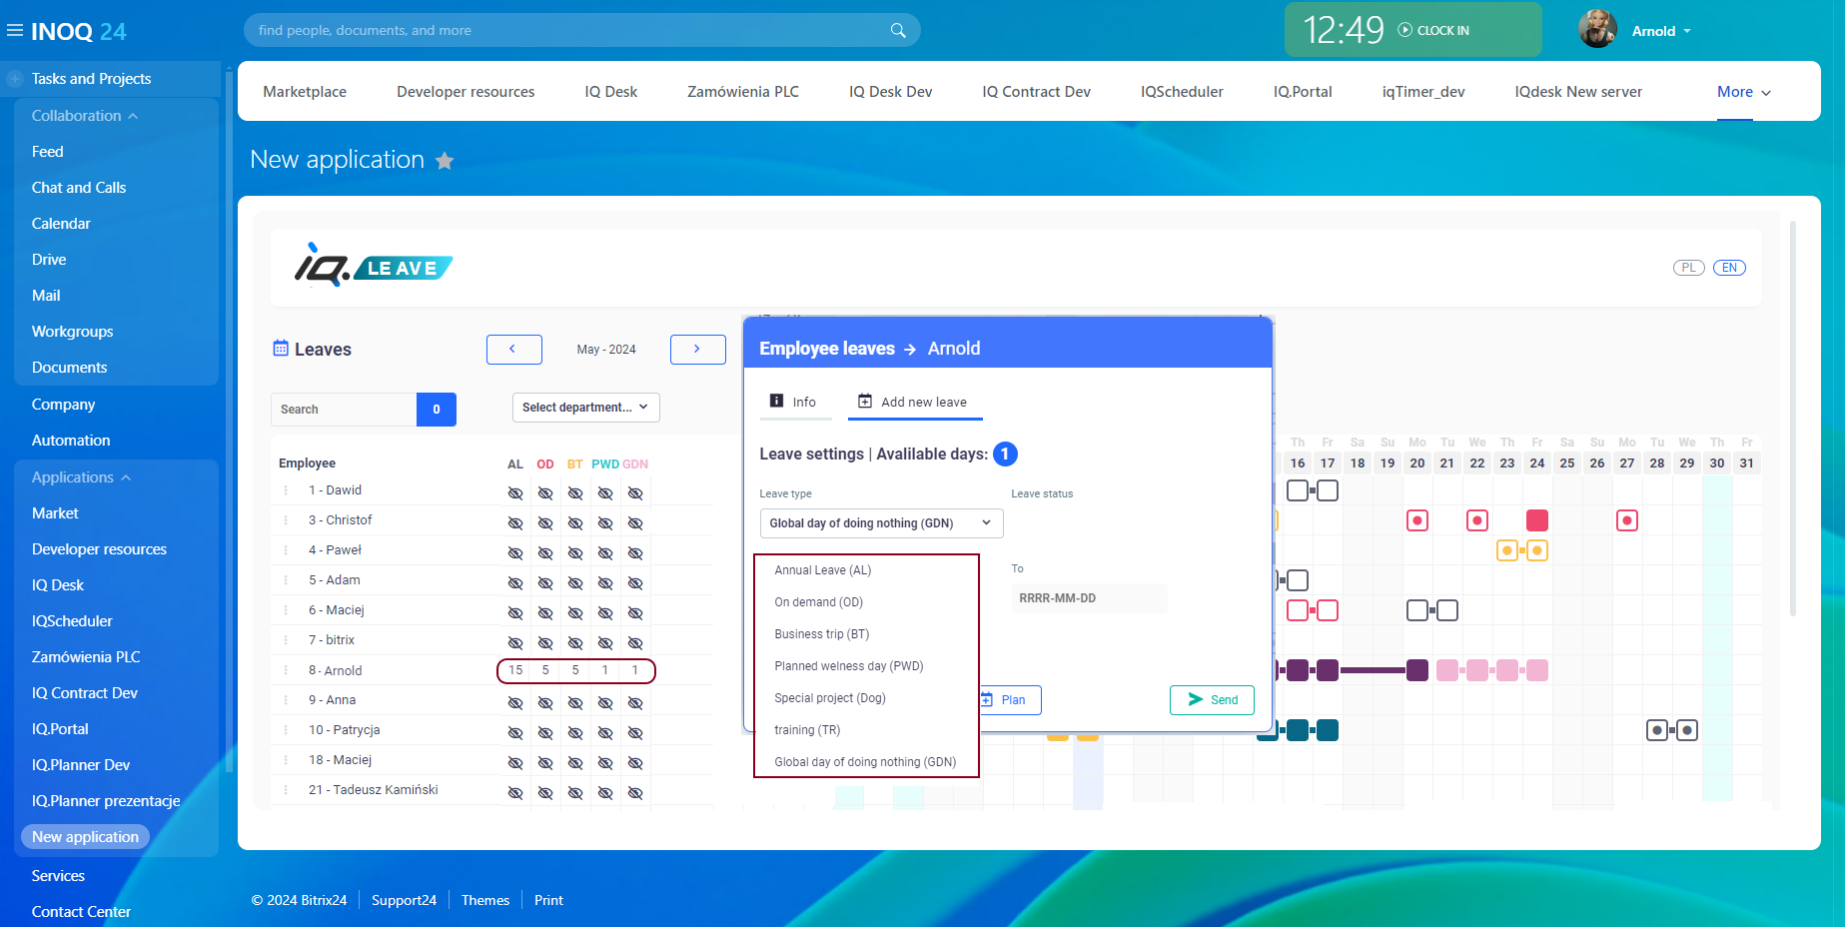1845x927 pixels.
Task: Star the New application page as favorite
Action: 445,161
